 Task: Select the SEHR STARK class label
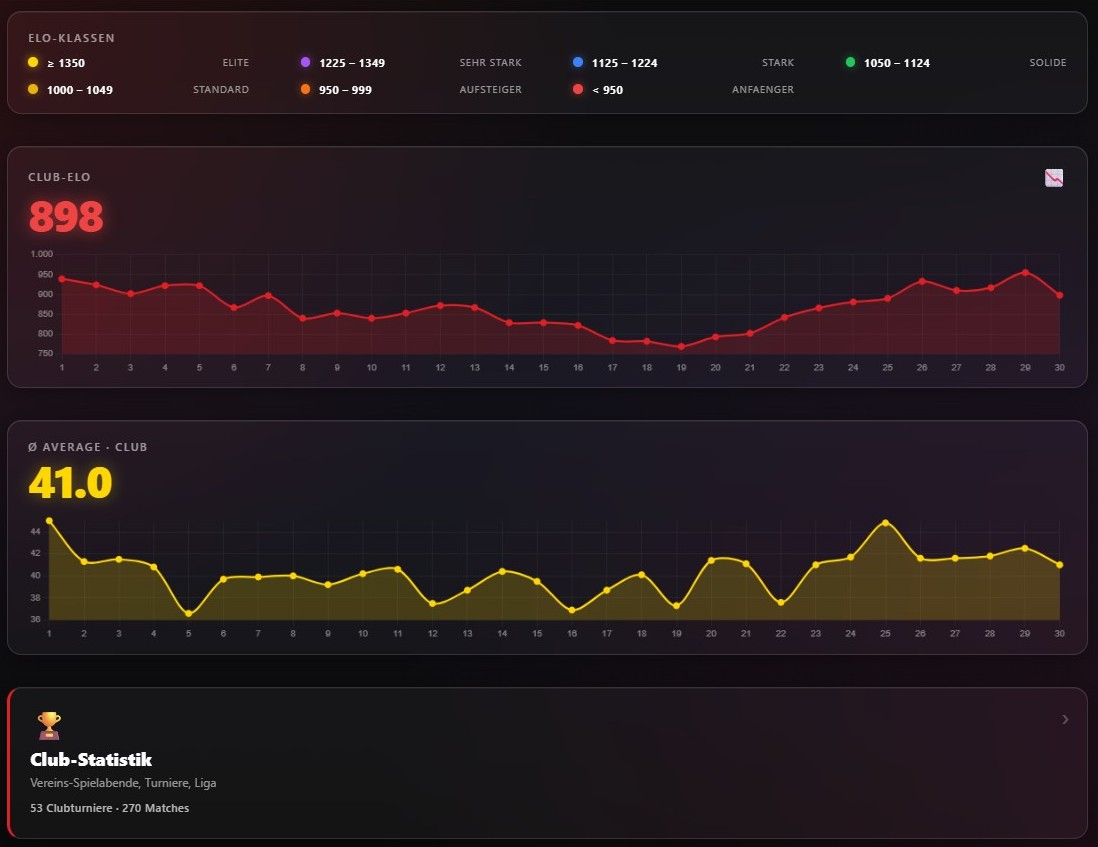(490, 62)
